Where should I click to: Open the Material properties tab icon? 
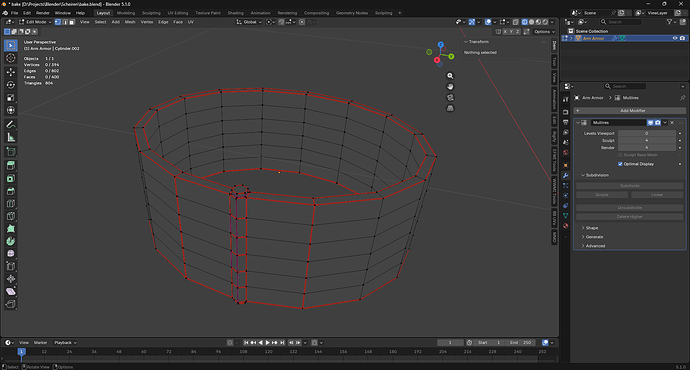(565, 226)
